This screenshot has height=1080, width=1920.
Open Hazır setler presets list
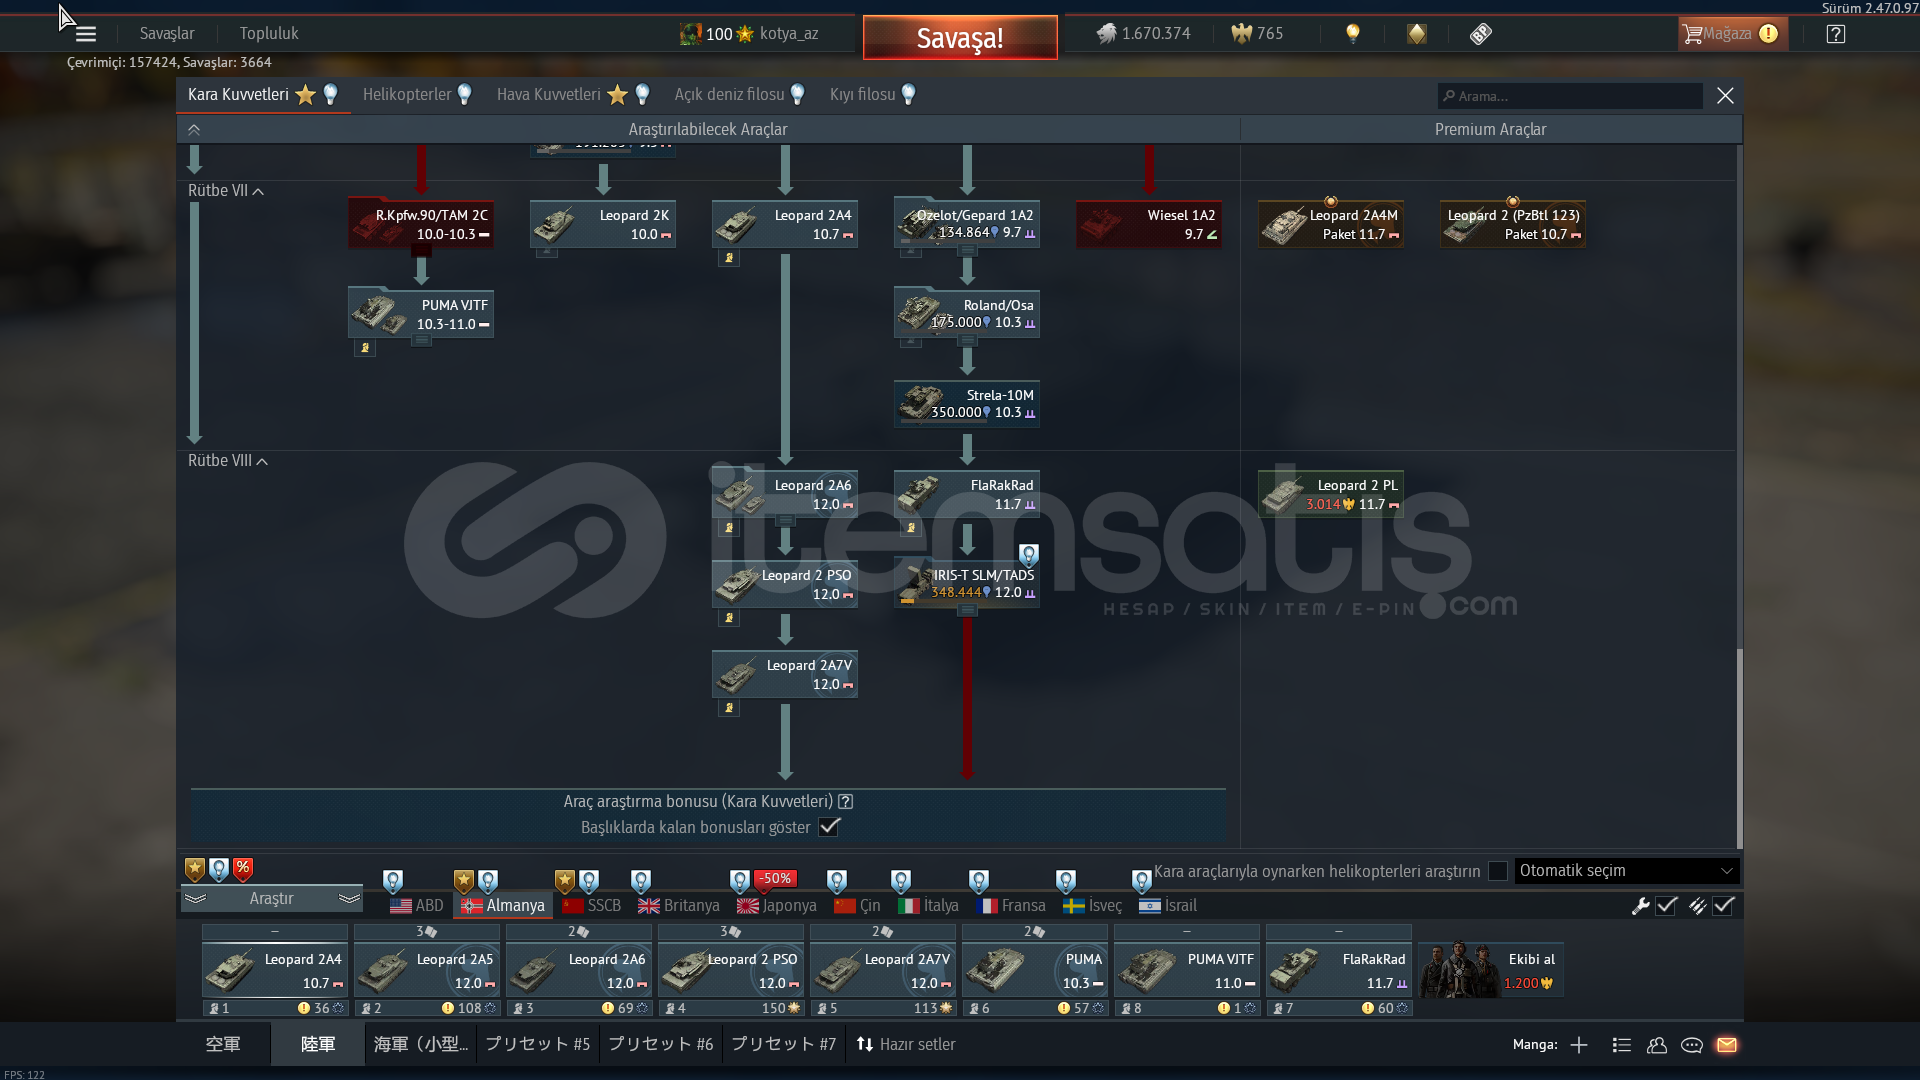pyautogui.click(x=906, y=1044)
